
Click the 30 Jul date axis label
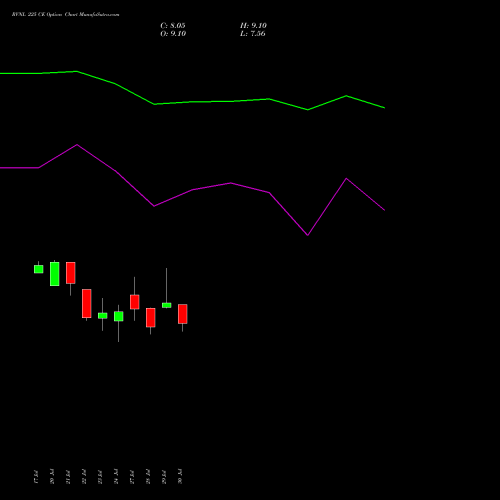pos(180,477)
